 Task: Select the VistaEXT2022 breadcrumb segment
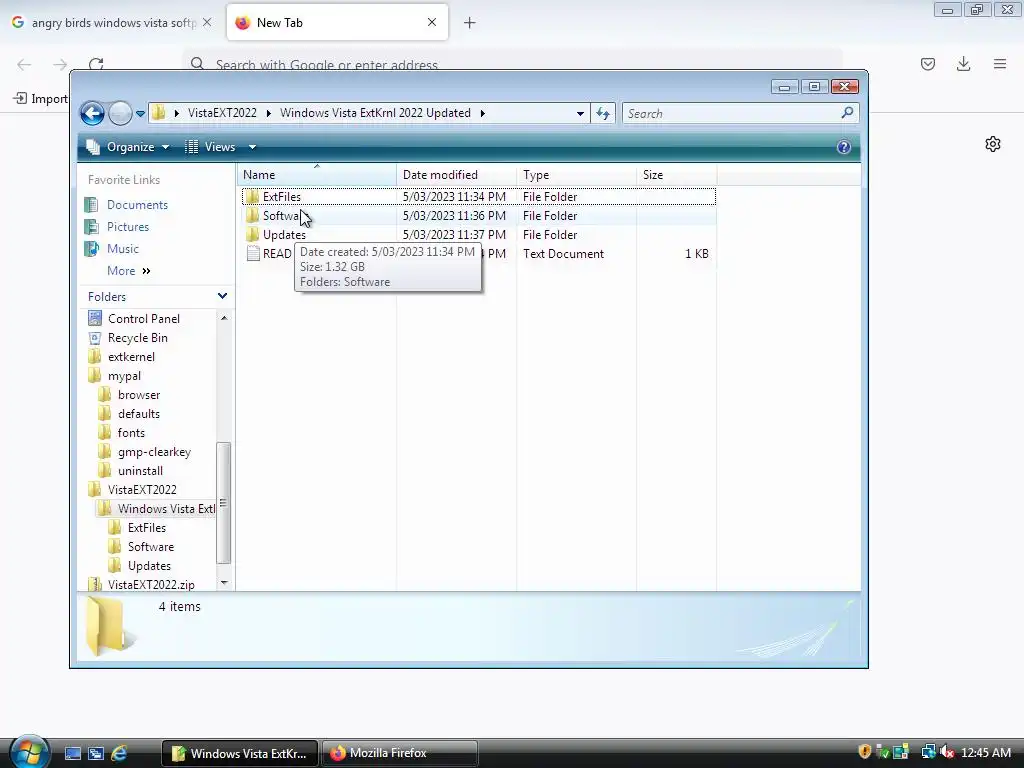point(222,113)
